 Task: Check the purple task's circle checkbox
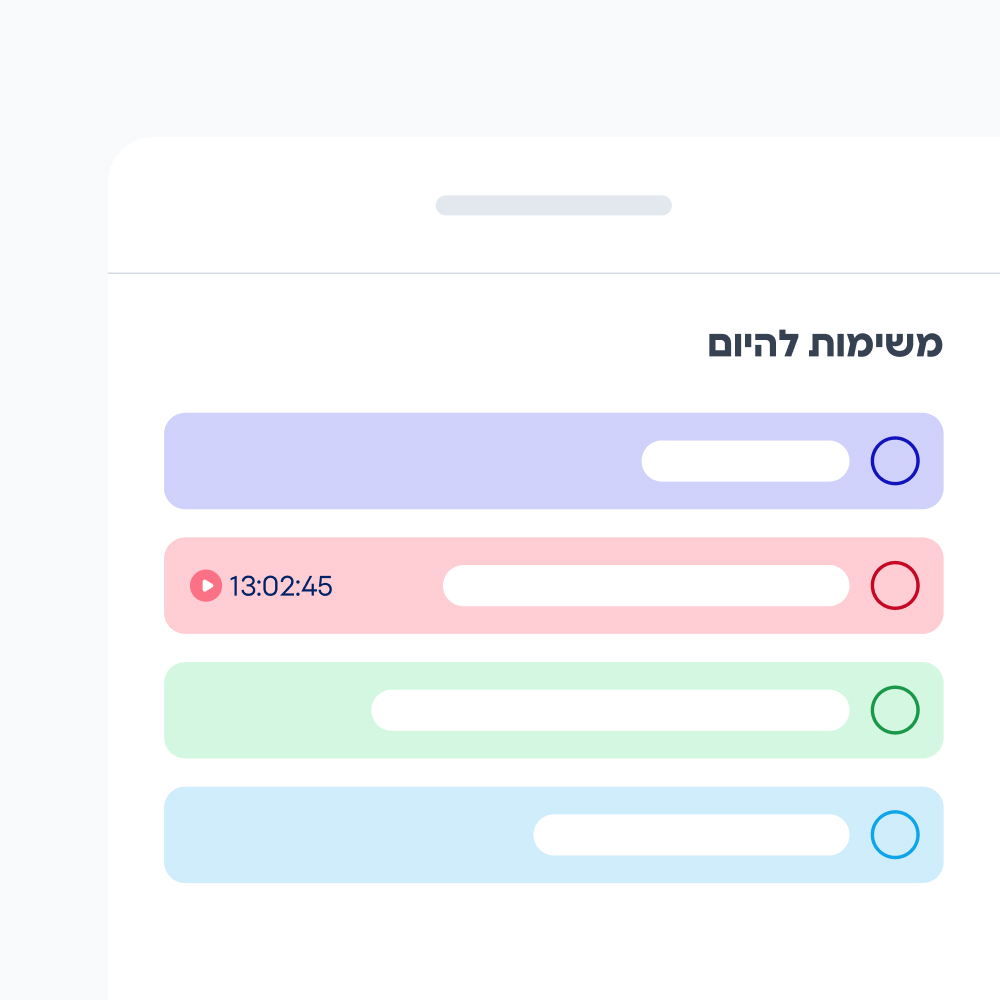point(894,461)
